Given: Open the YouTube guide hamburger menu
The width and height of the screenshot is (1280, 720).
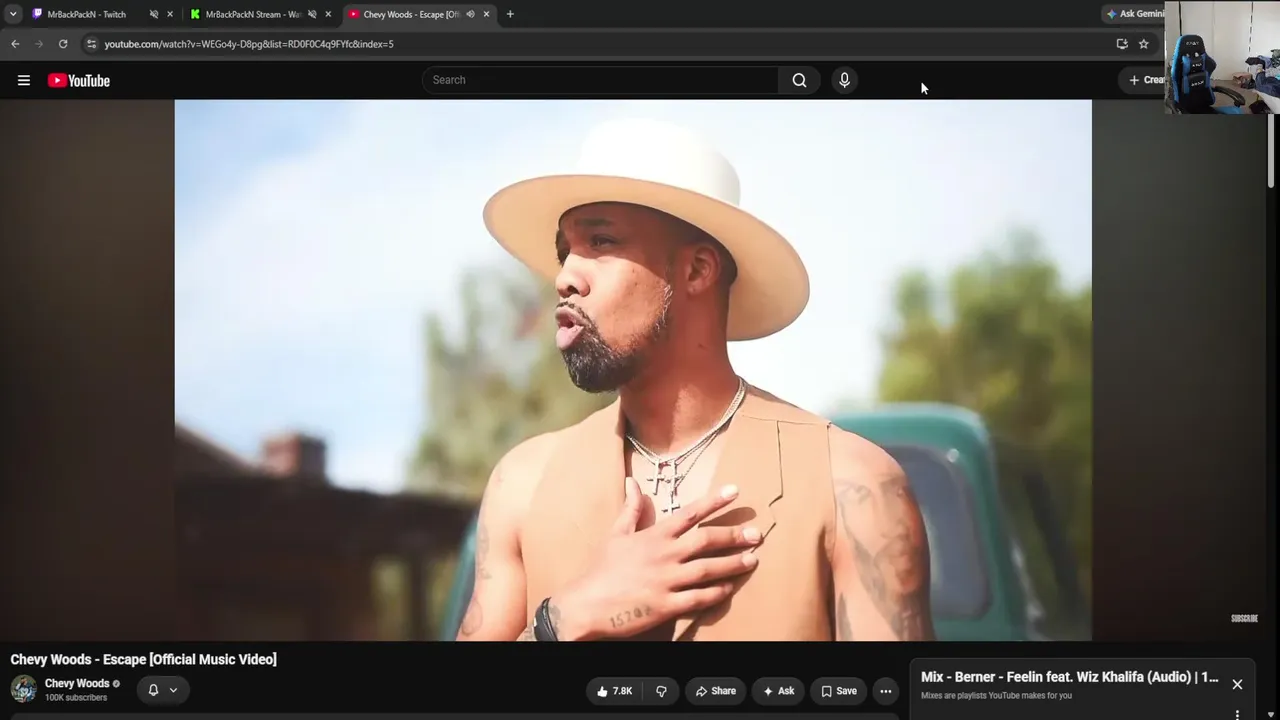Looking at the screenshot, I should pyautogui.click(x=24, y=80).
